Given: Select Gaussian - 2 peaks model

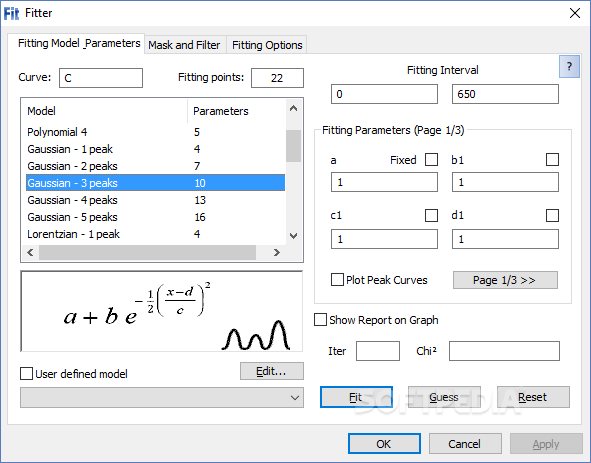Looking at the screenshot, I should point(155,166).
